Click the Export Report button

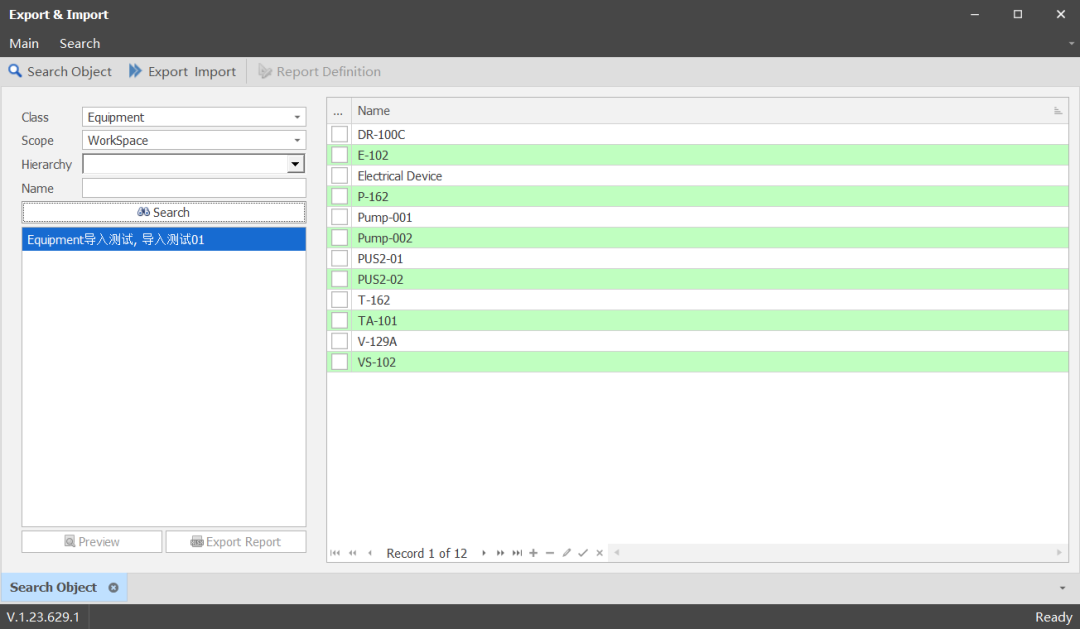(236, 542)
